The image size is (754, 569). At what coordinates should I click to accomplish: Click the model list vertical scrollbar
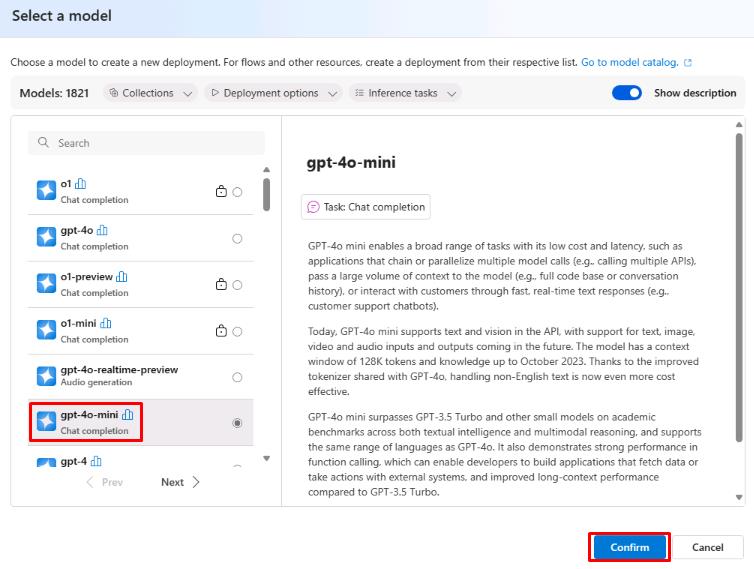coord(266,194)
